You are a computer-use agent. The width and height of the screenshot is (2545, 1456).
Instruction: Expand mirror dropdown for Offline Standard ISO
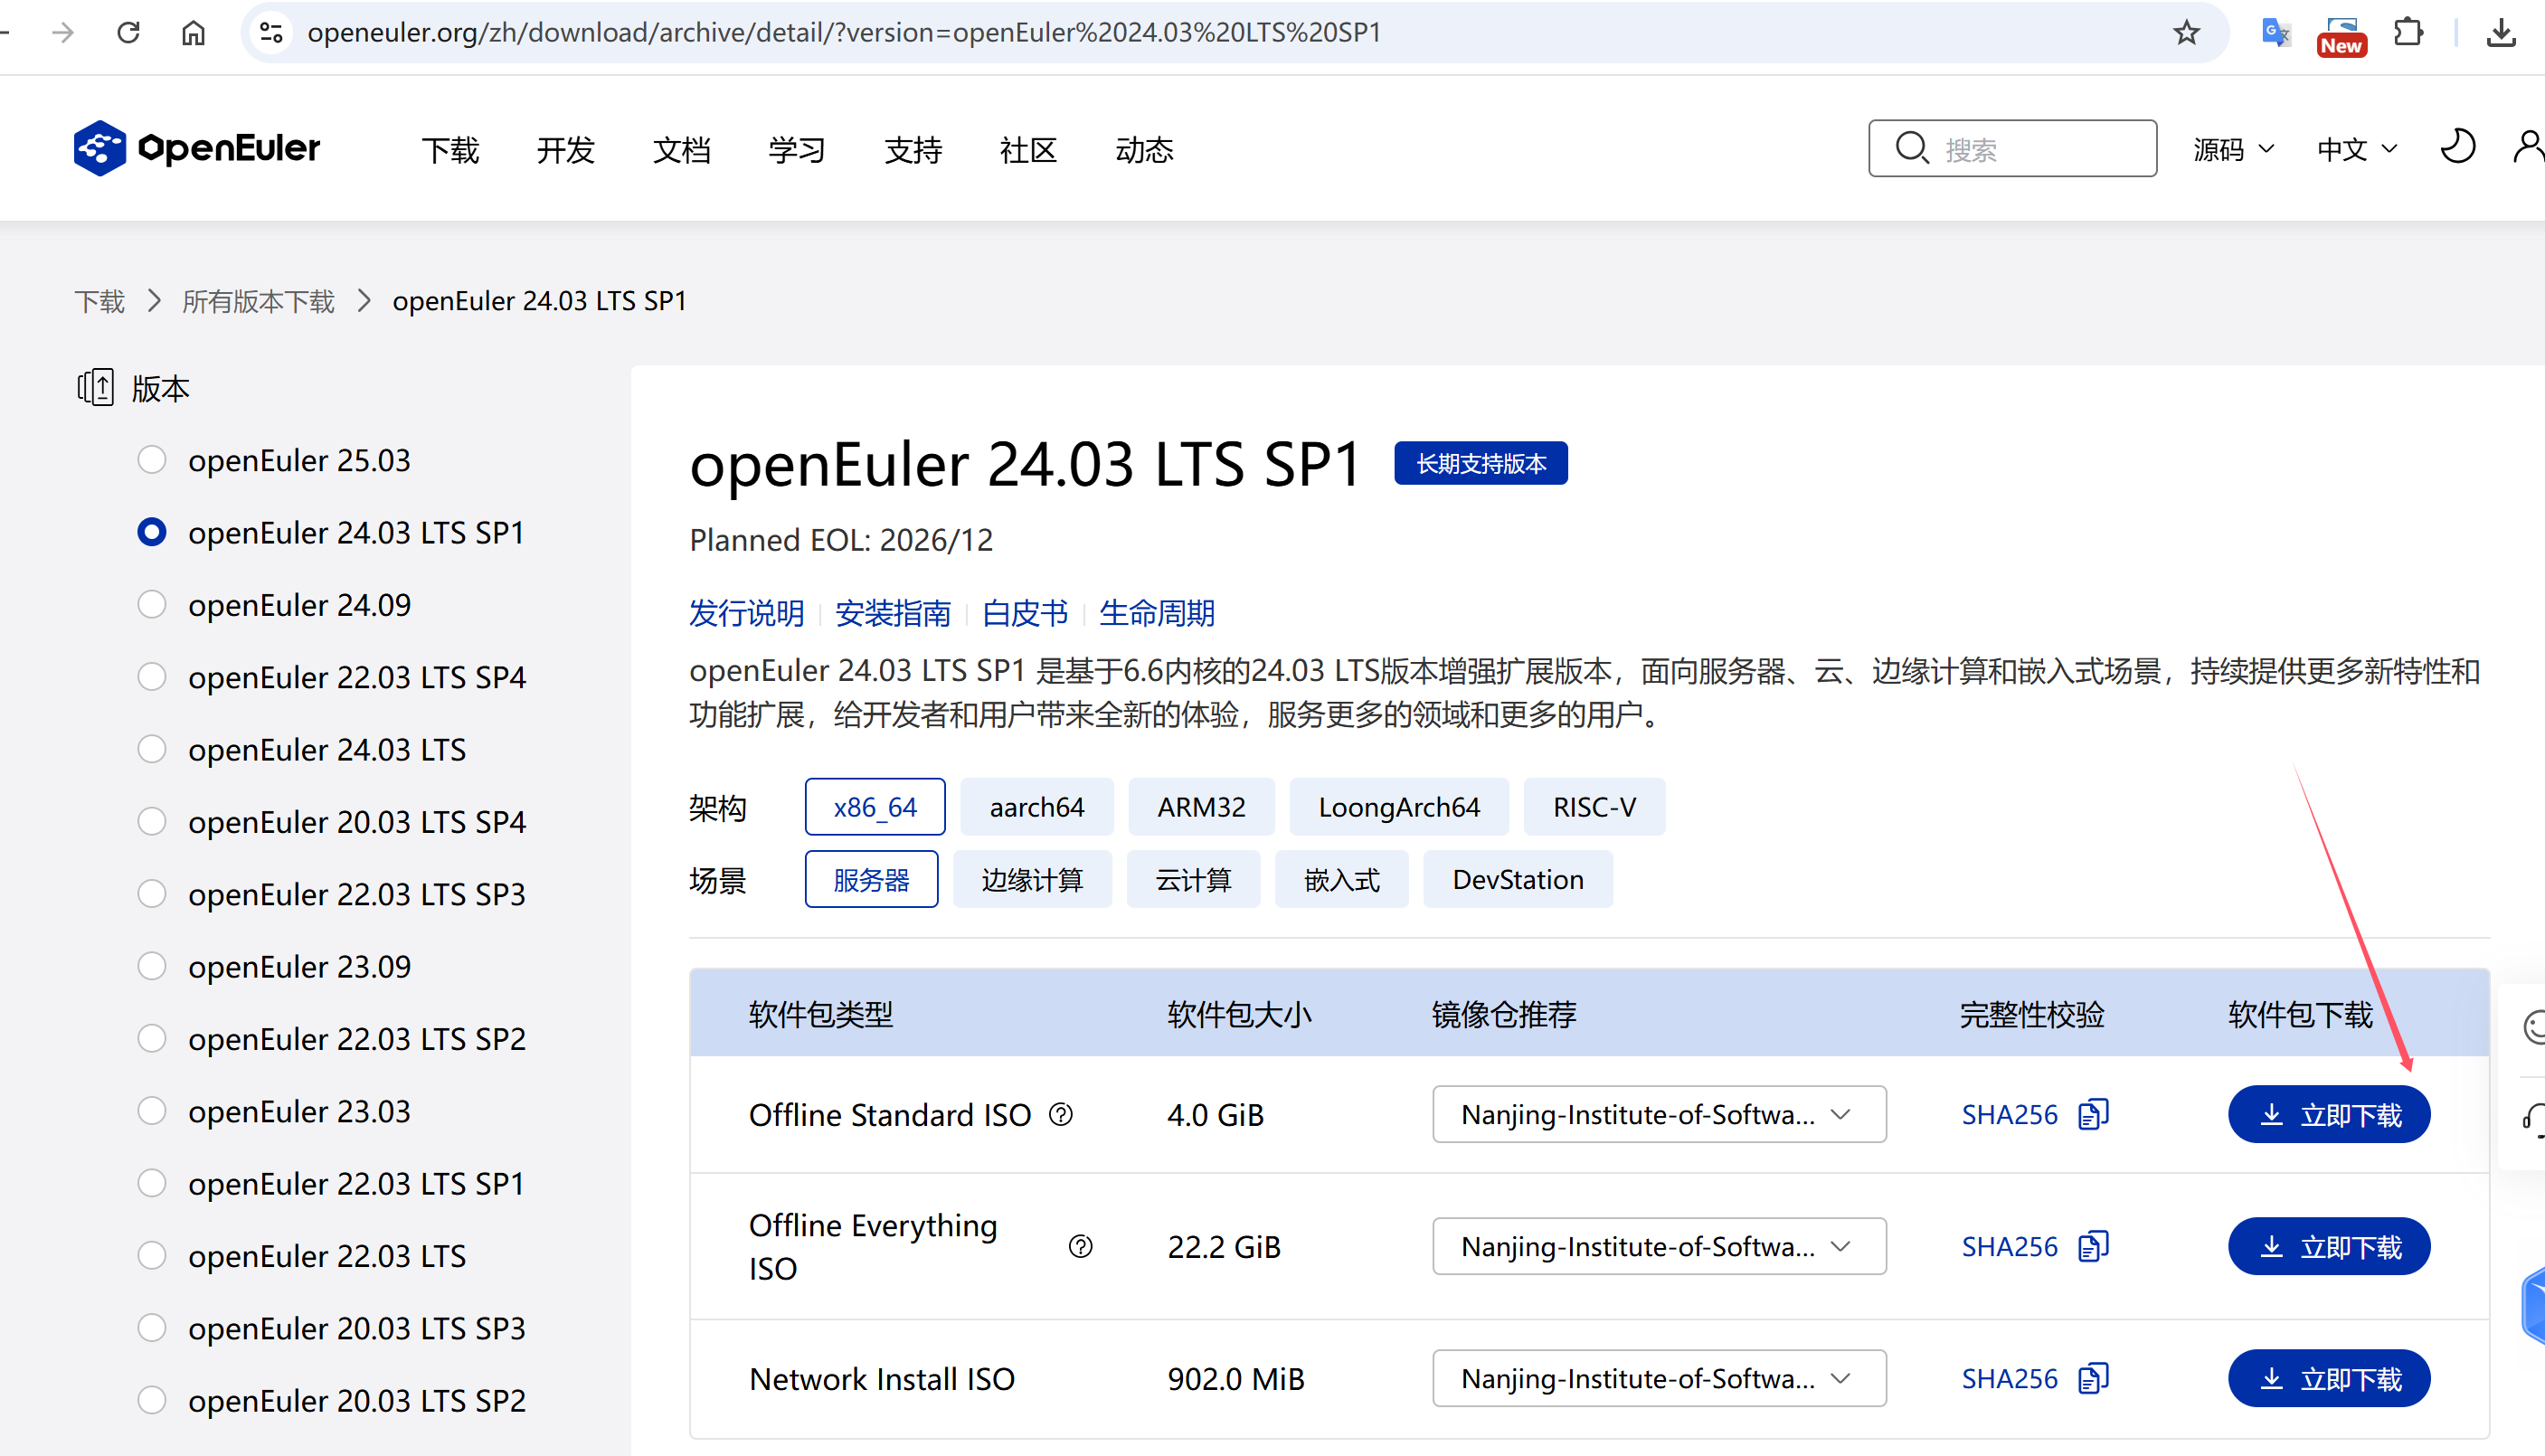(x=1658, y=1114)
